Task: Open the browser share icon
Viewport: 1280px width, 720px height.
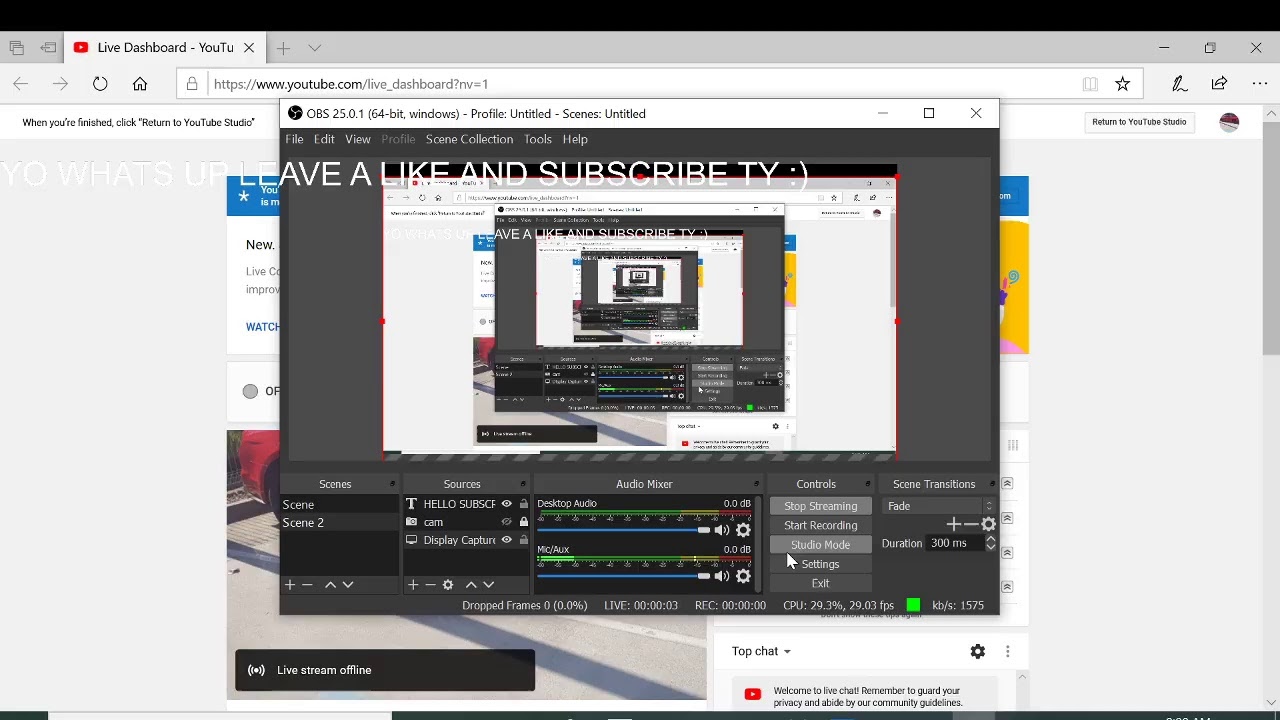Action: 1219,84
